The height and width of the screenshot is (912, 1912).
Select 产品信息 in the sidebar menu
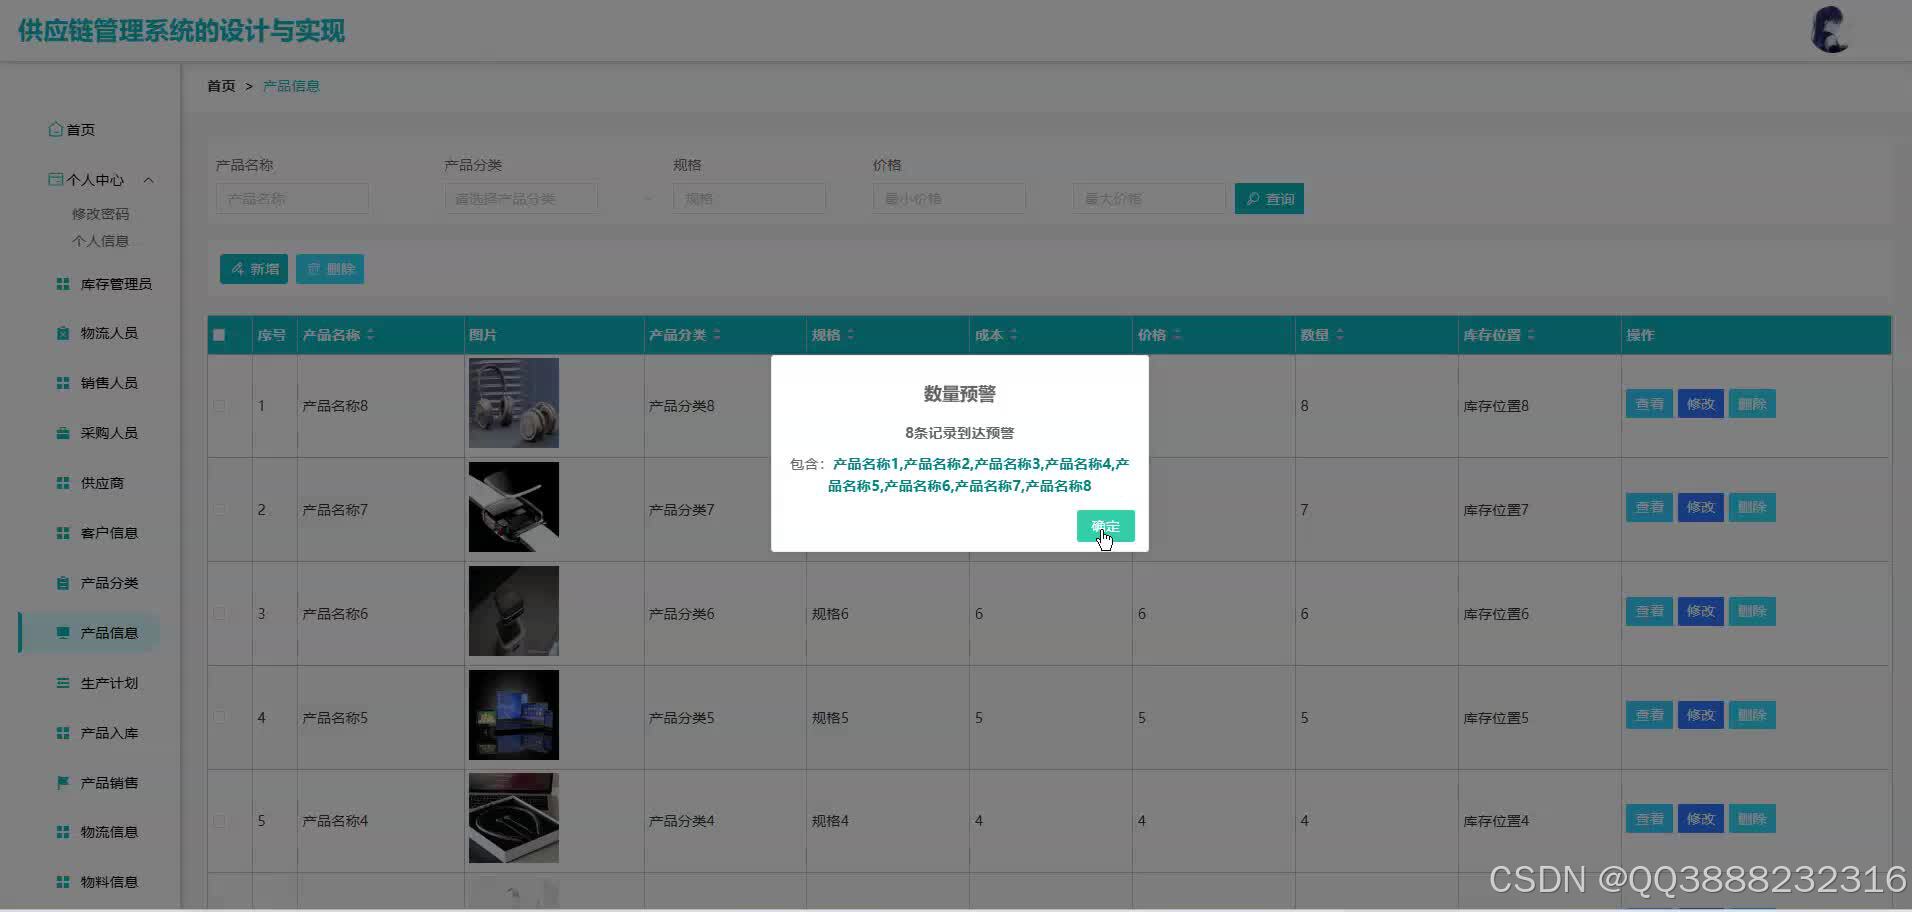coord(89,633)
